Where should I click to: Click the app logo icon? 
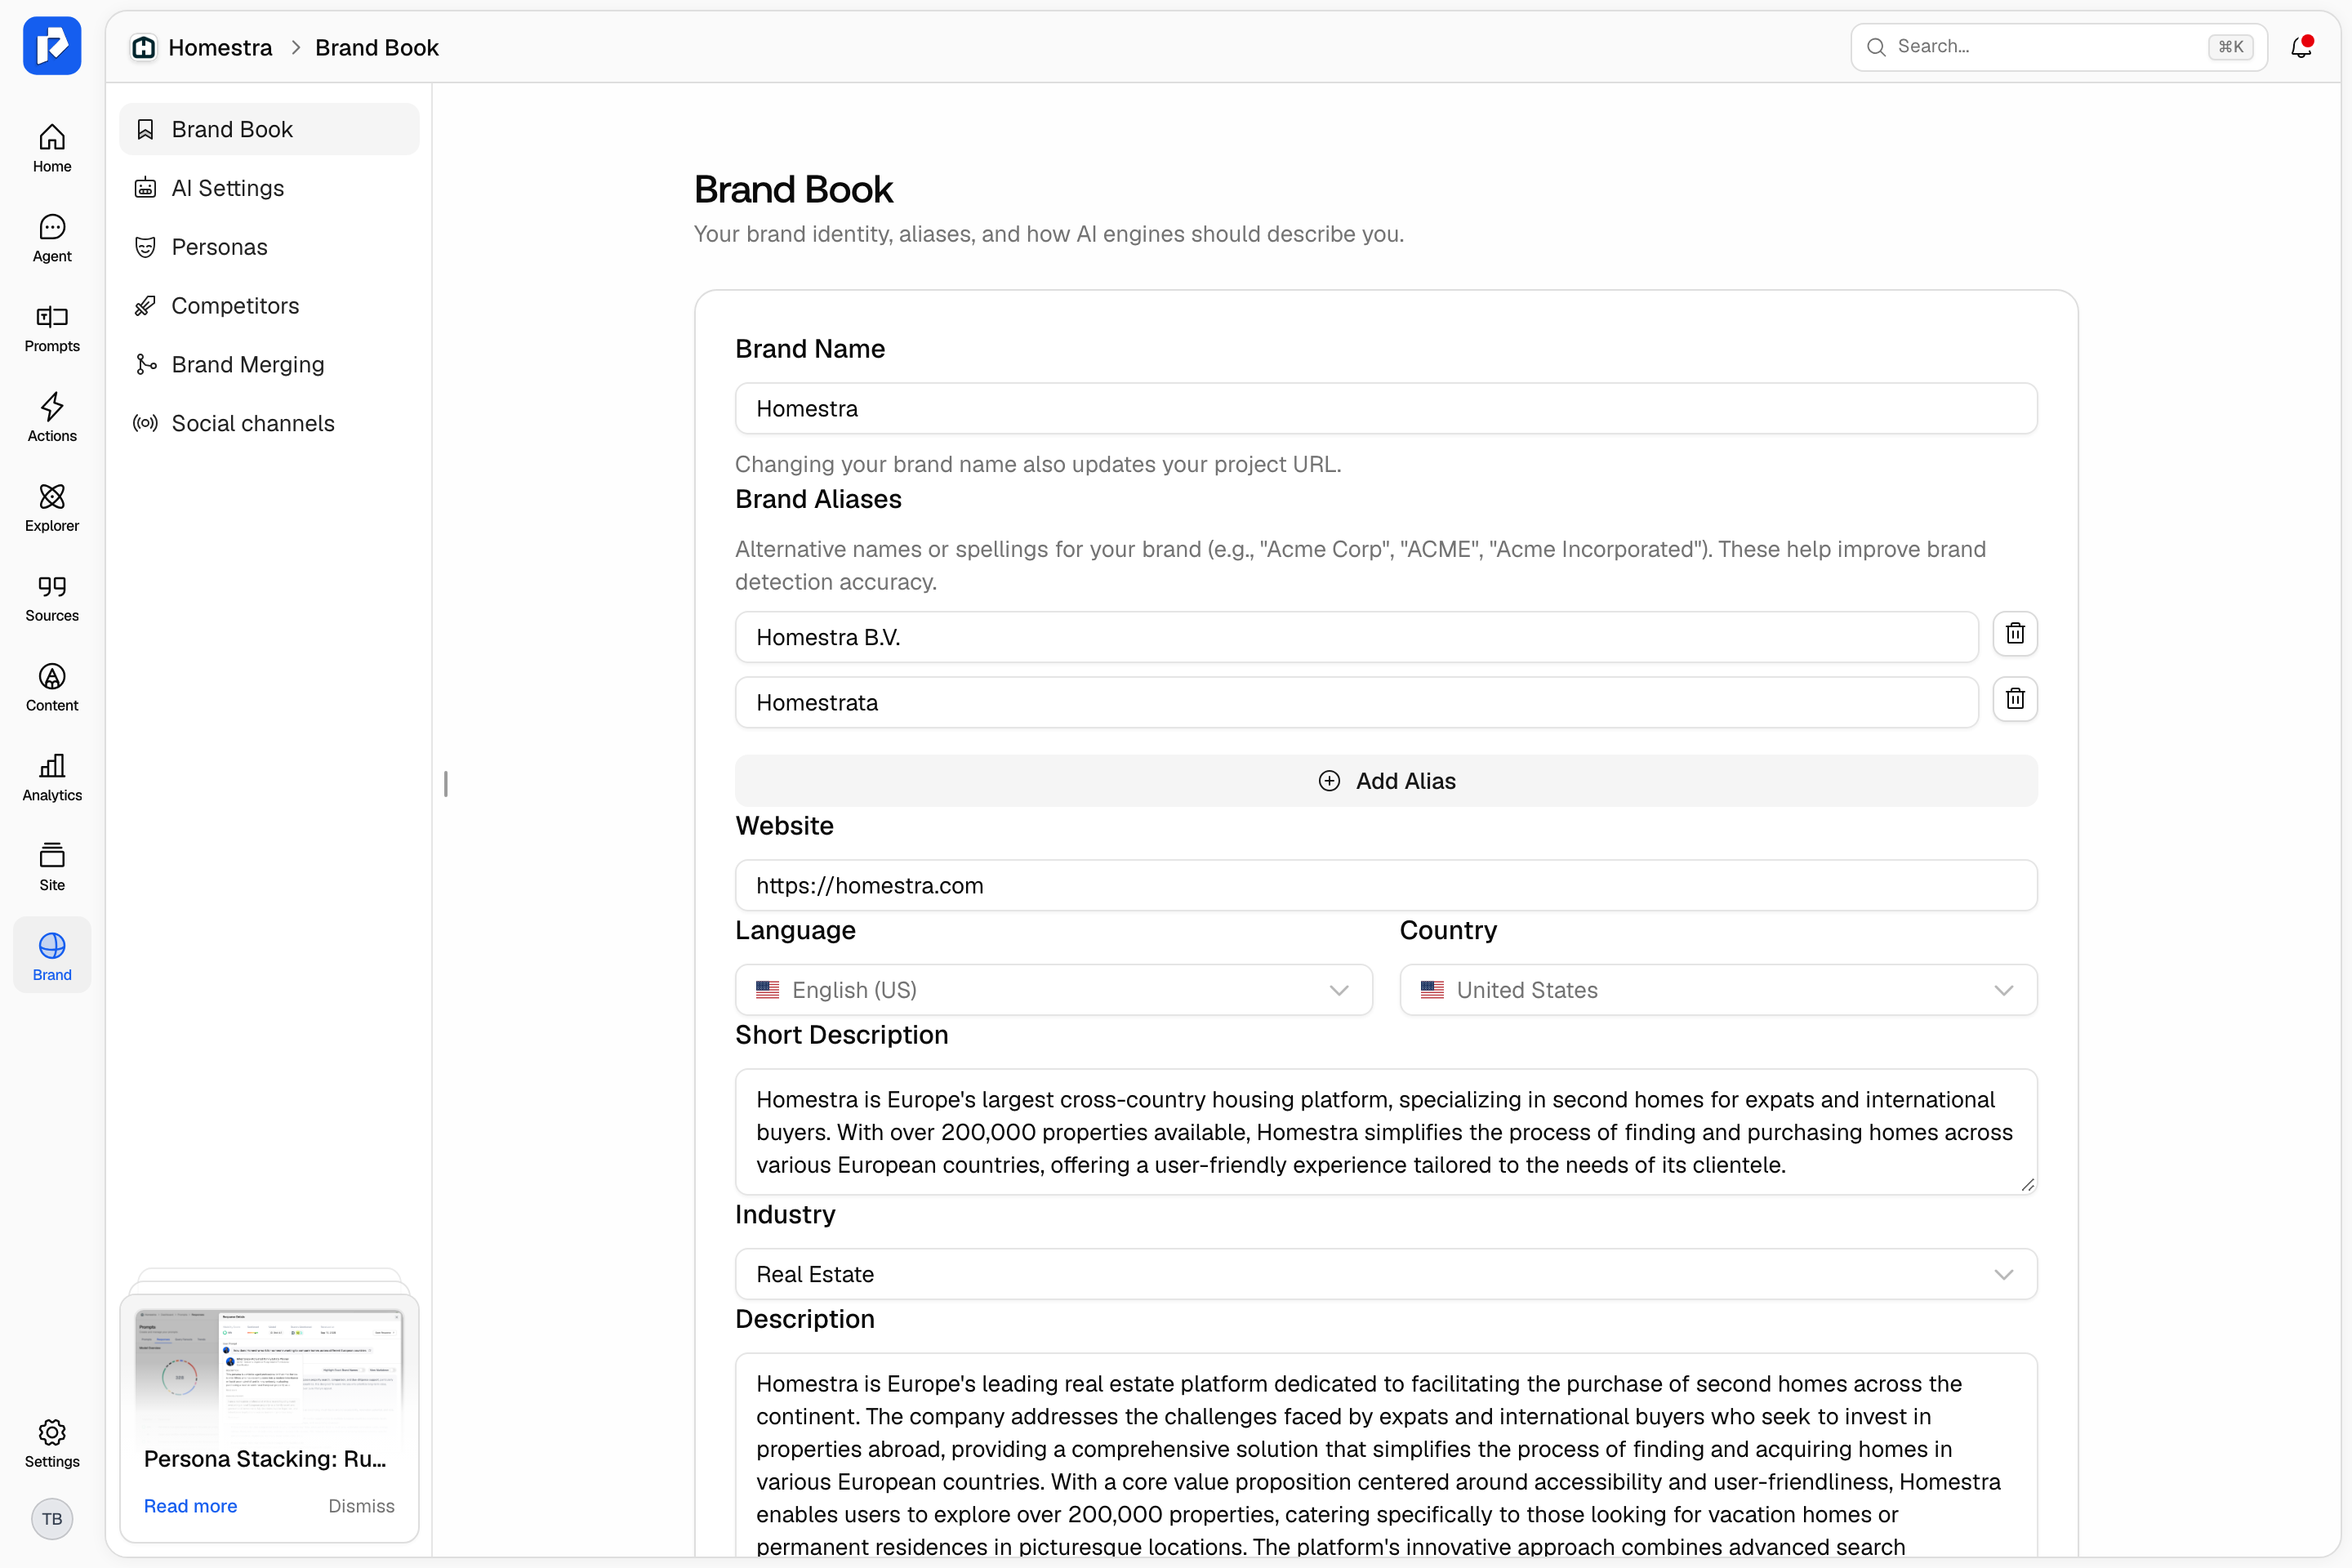tap(52, 46)
